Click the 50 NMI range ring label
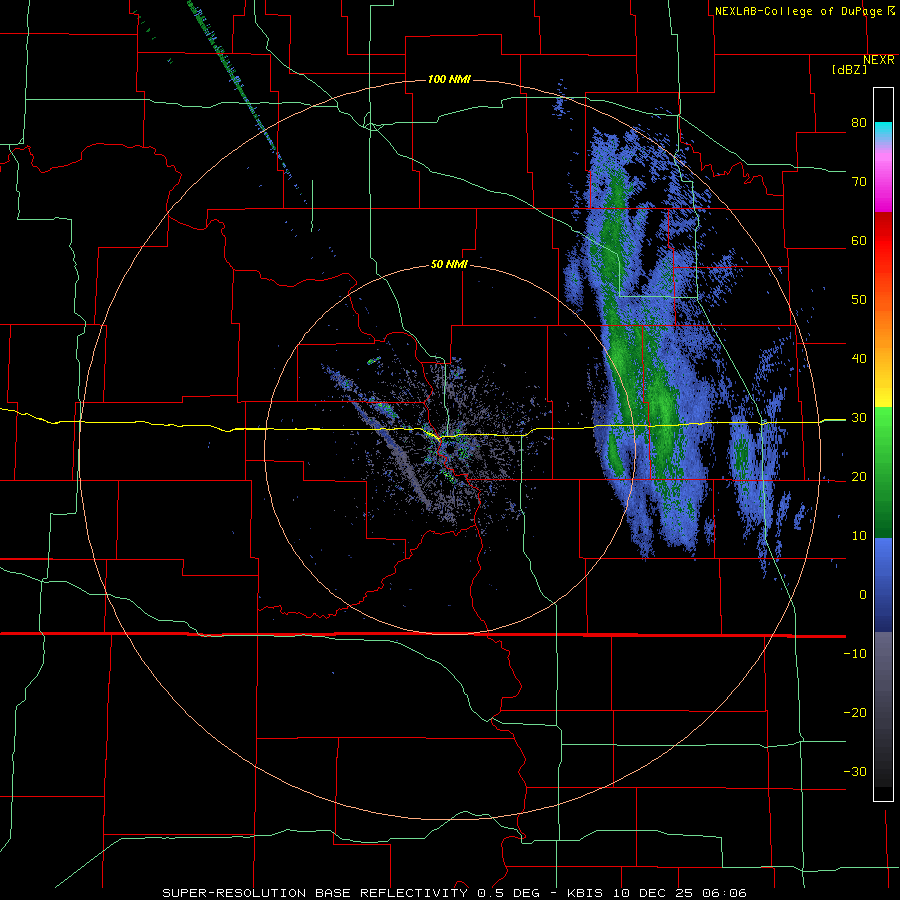The height and width of the screenshot is (900, 900). point(449,265)
